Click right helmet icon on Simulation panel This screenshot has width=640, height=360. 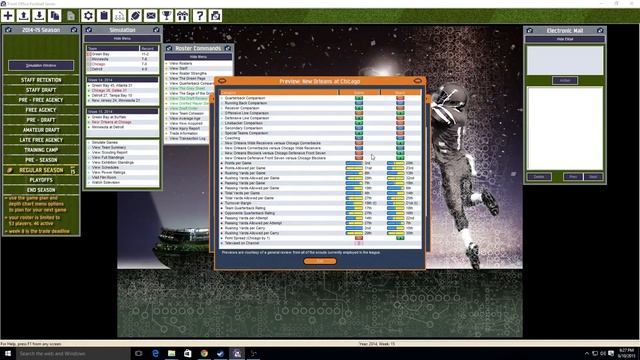[156, 30]
